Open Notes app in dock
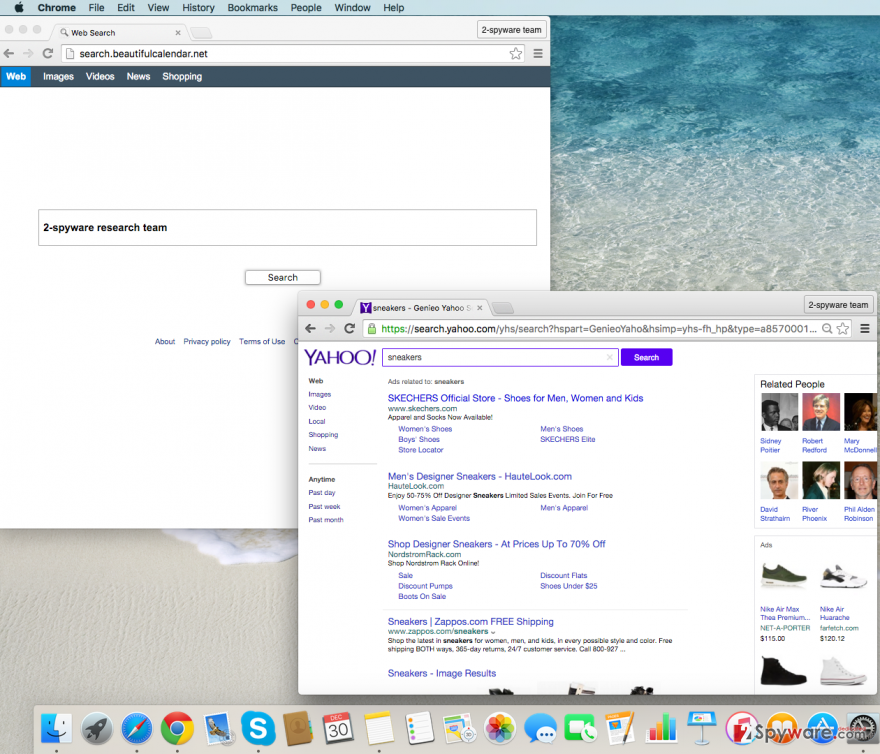Image resolution: width=880 pixels, height=754 pixels. click(379, 728)
